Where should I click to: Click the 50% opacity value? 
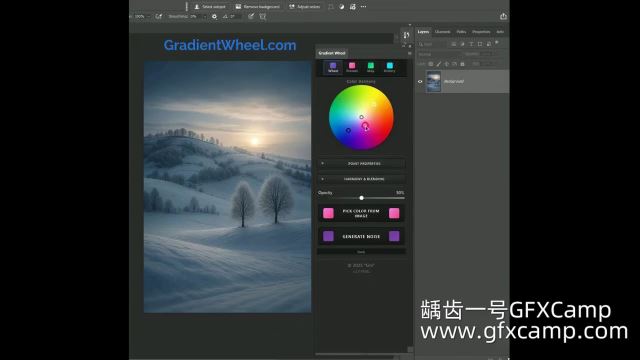point(400,193)
